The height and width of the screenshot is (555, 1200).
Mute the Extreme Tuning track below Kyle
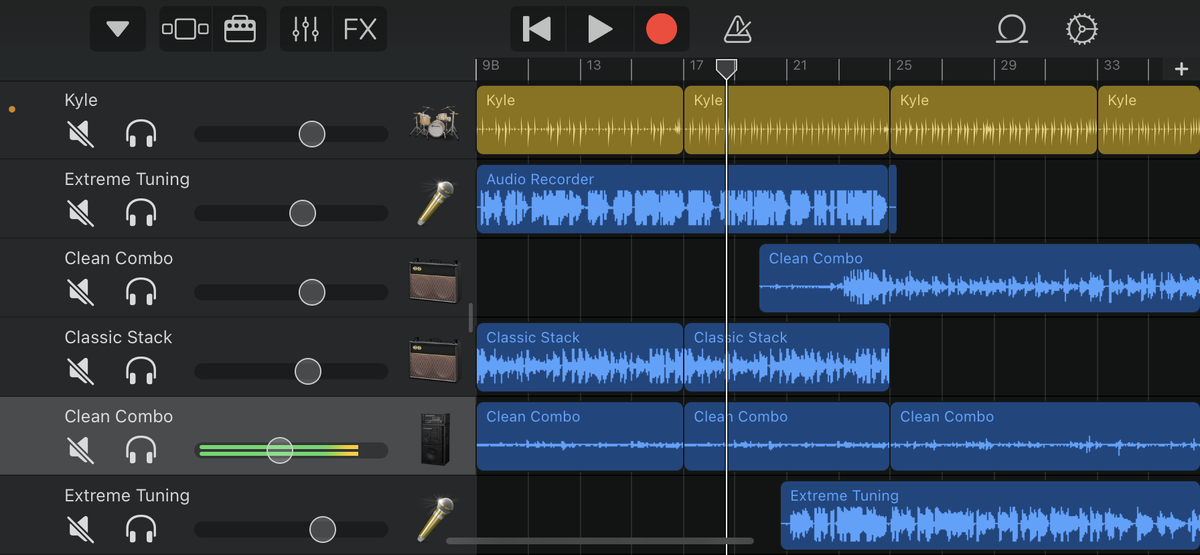(x=80, y=213)
